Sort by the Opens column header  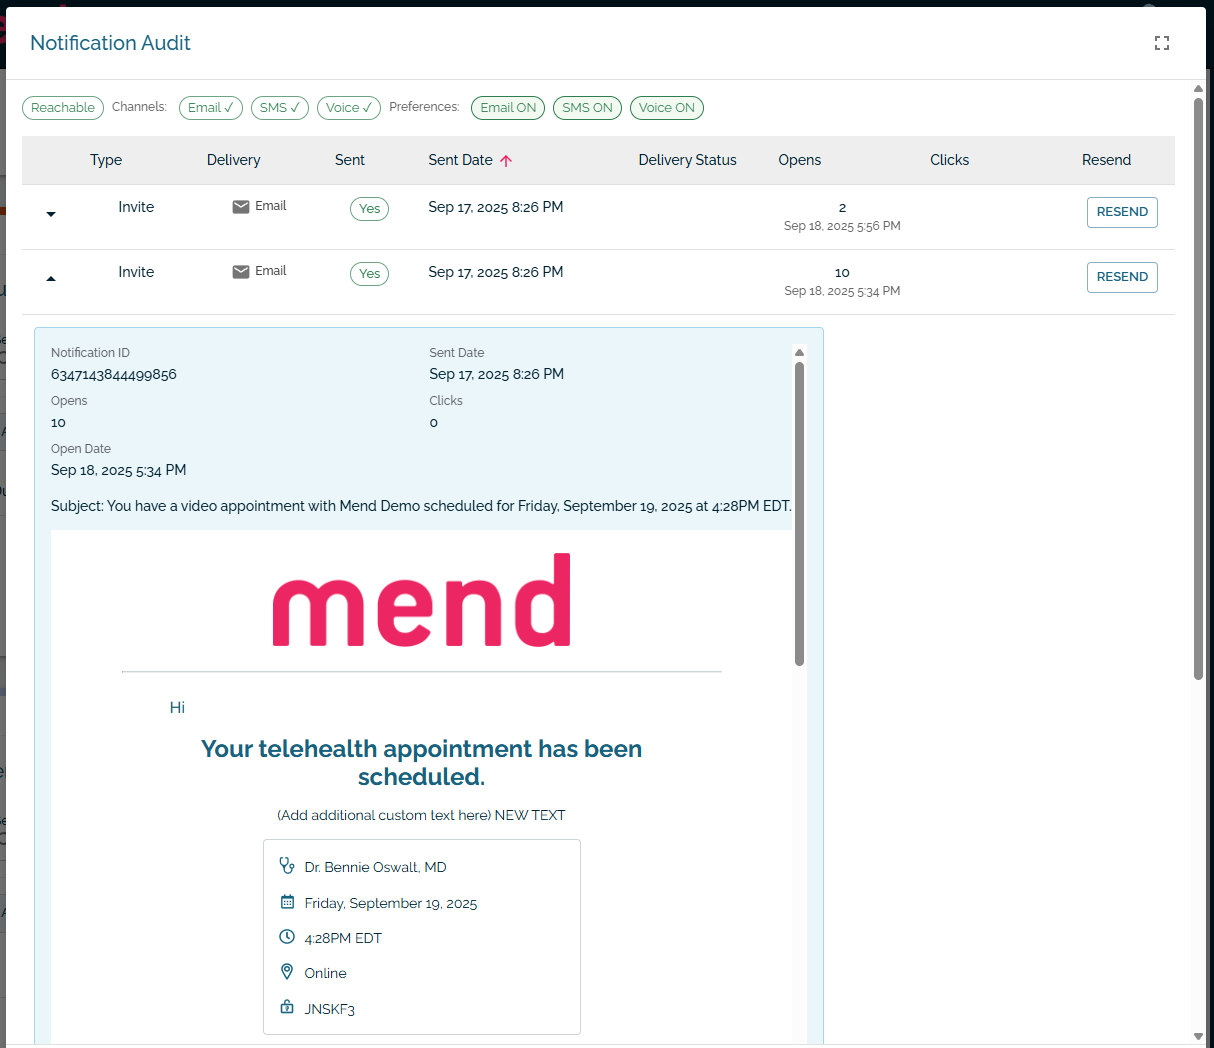800,160
